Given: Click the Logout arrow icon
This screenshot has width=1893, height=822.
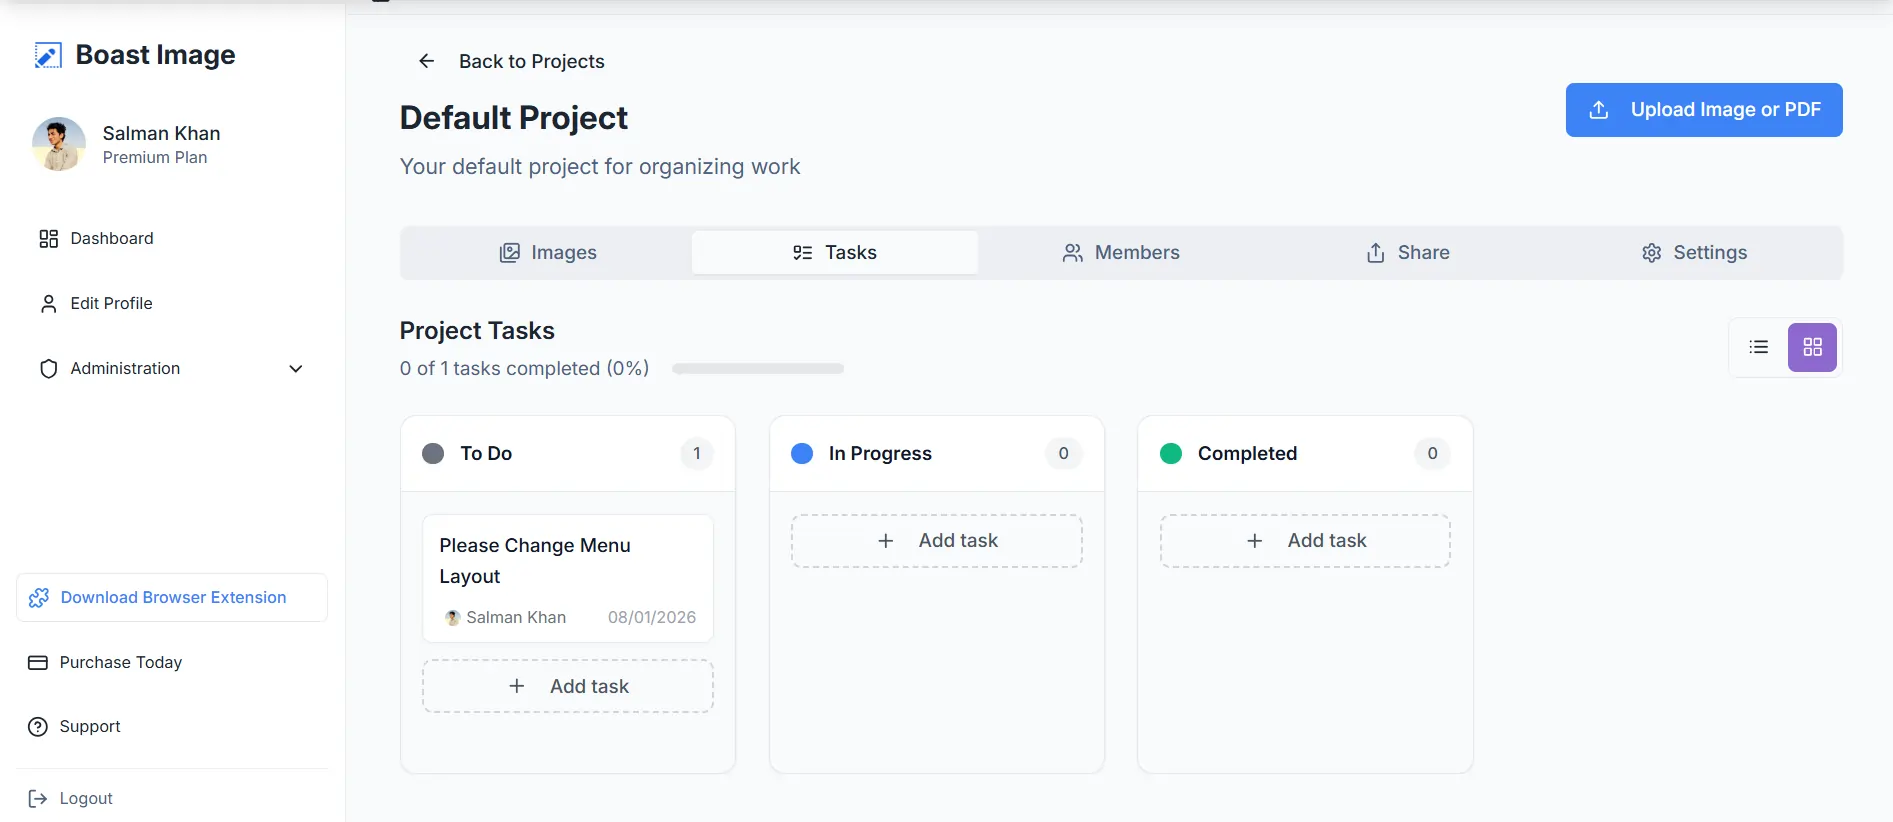Looking at the screenshot, I should pyautogui.click(x=38, y=798).
